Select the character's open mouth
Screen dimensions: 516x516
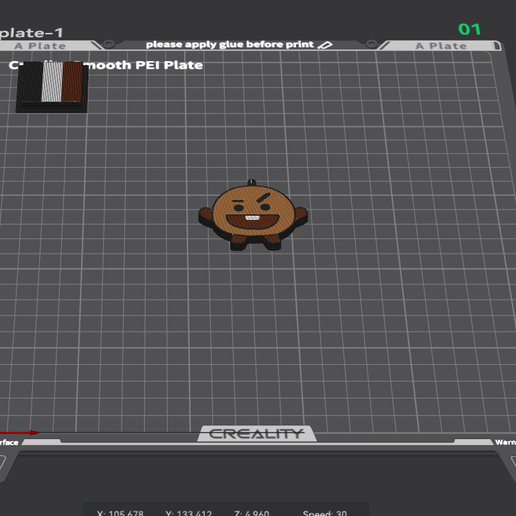[x=253, y=221]
